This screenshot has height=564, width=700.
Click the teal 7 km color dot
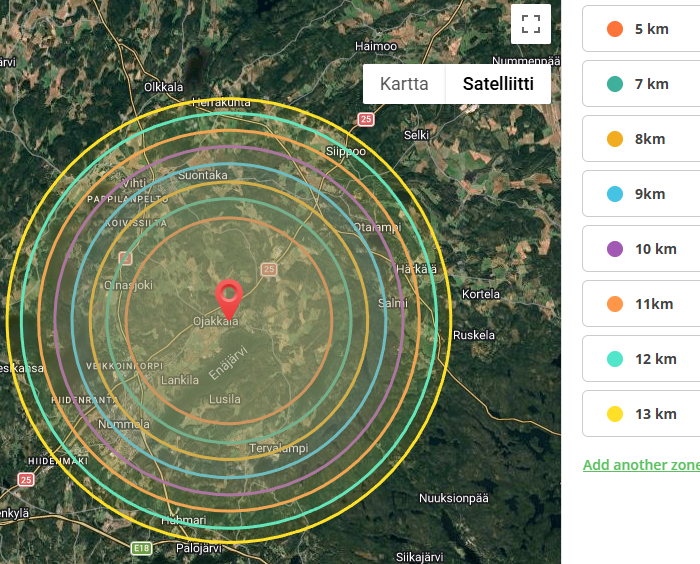coord(615,84)
